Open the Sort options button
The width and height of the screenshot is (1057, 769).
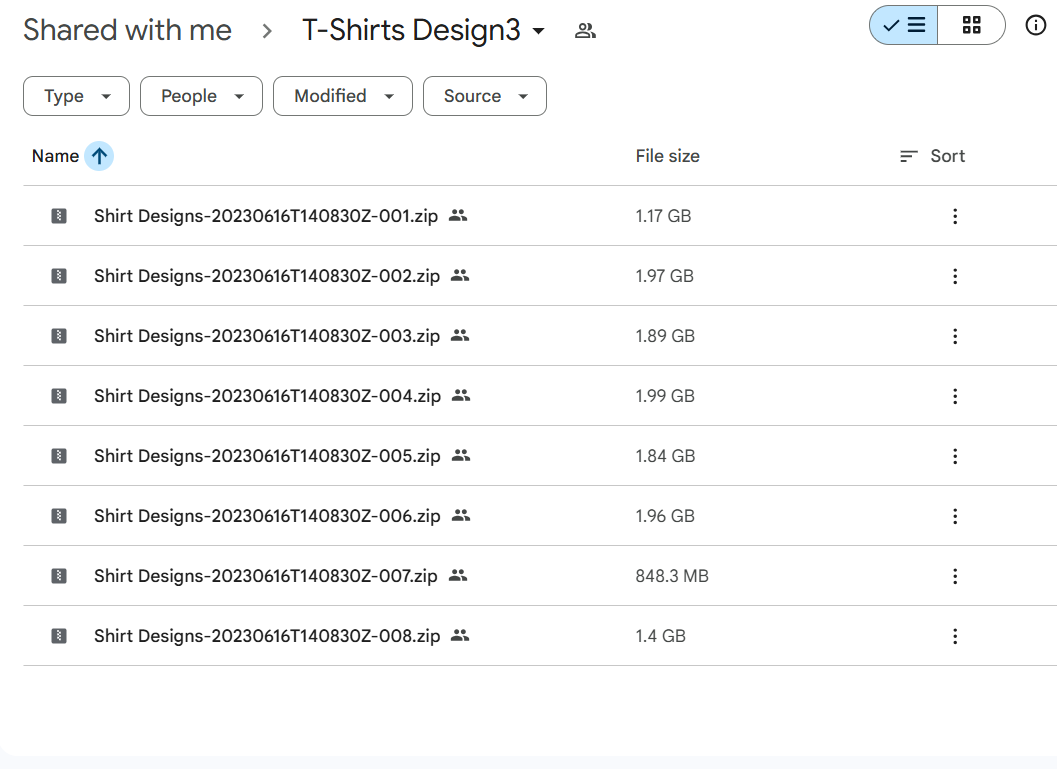[x=932, y=156]
